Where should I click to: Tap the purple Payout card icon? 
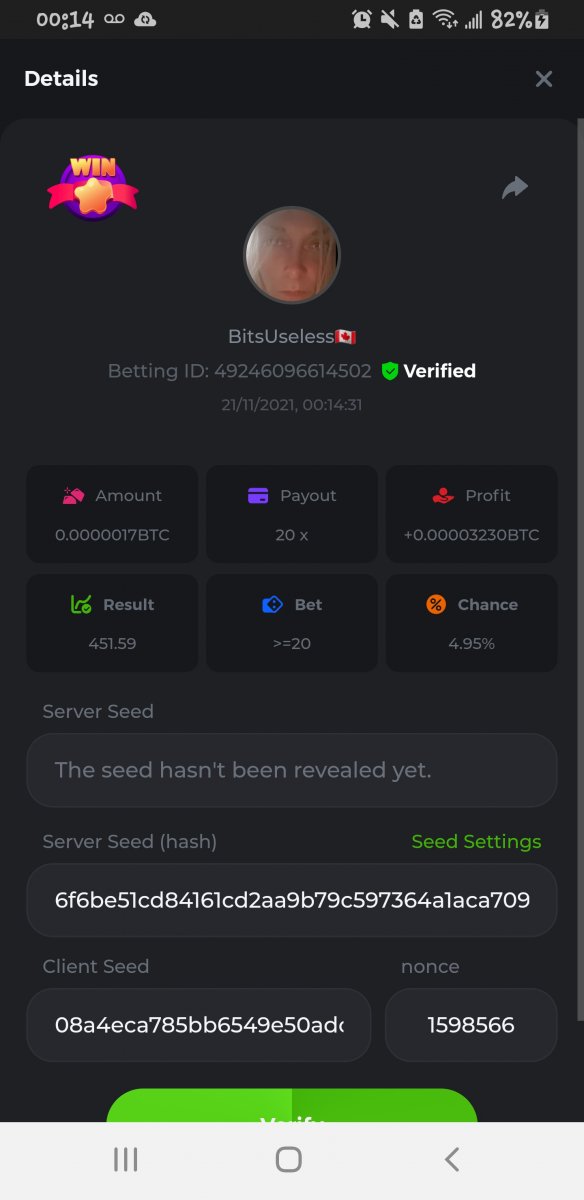coord(258,495)
